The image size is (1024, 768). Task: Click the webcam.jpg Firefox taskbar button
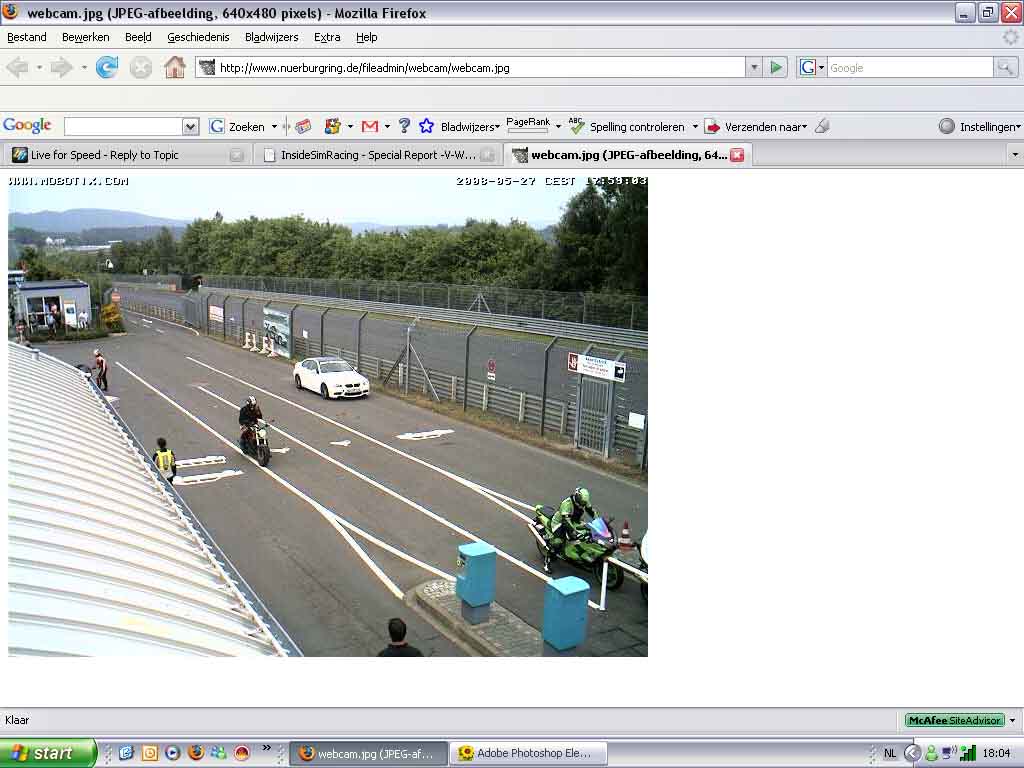tap(369, 753)
